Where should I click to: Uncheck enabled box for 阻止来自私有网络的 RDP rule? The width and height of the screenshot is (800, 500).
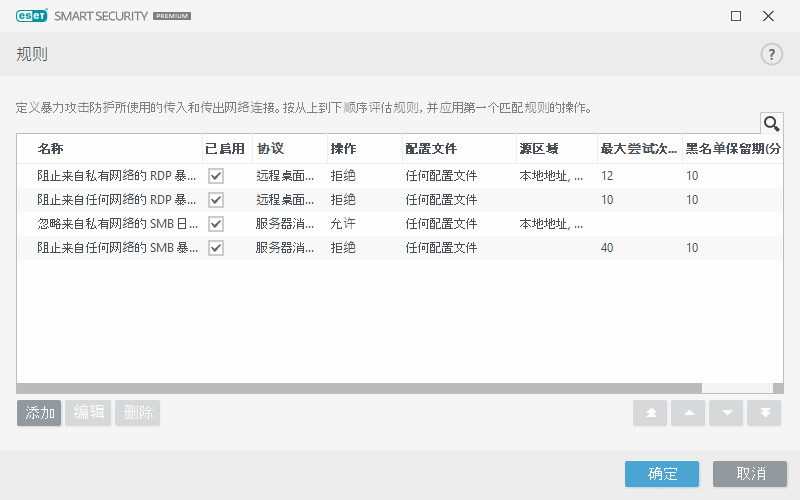point(216,176)
